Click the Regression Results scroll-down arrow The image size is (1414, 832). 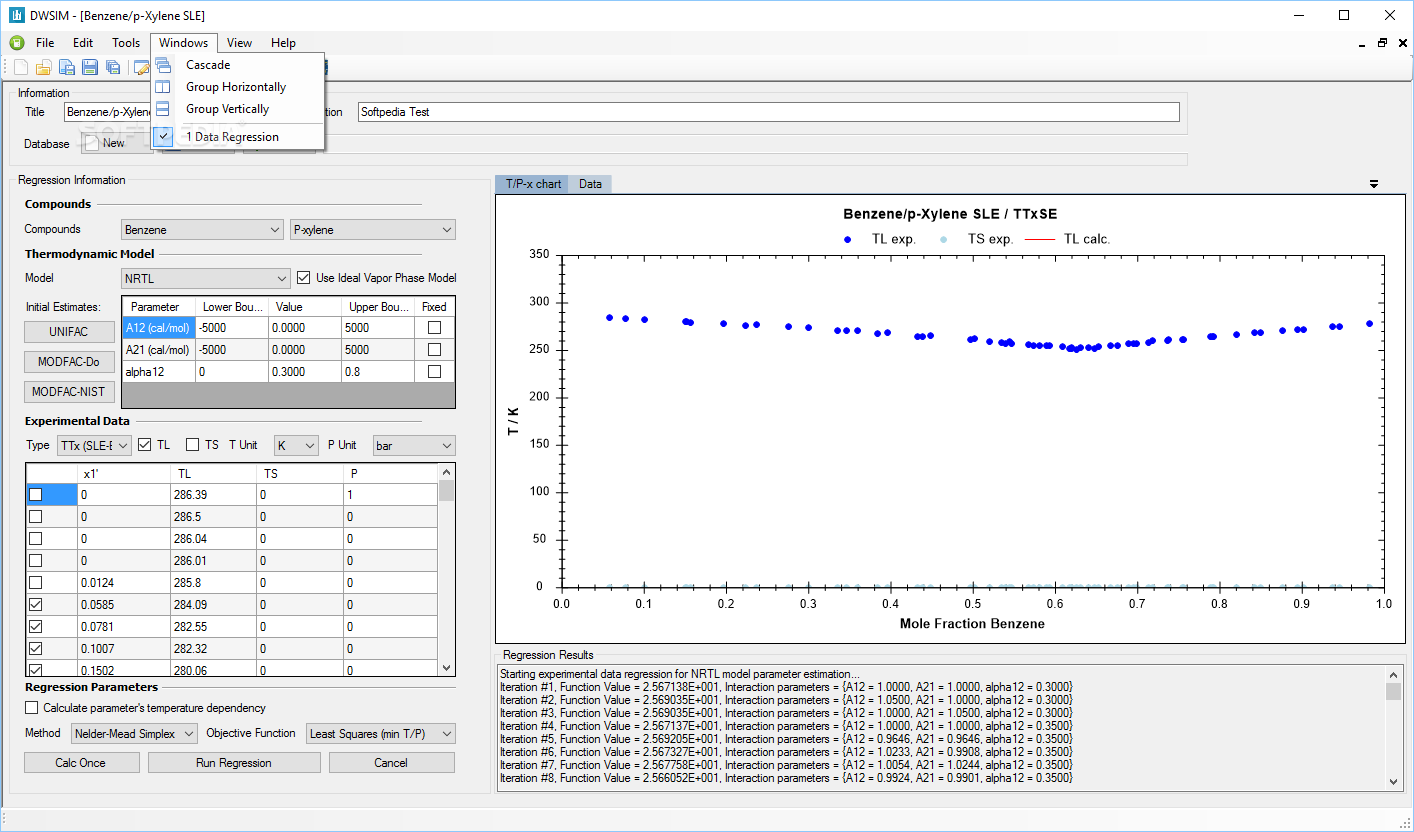[1394, 783]
